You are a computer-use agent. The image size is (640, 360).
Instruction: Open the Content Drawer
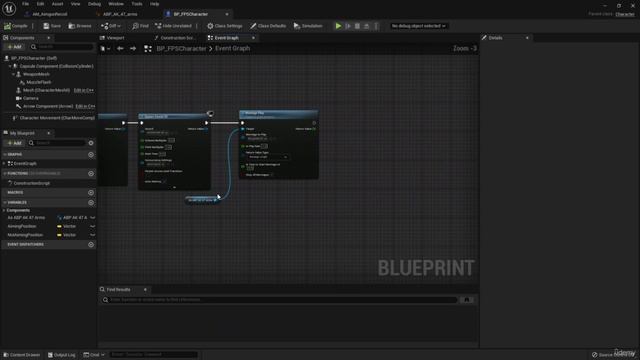[22, 355]
